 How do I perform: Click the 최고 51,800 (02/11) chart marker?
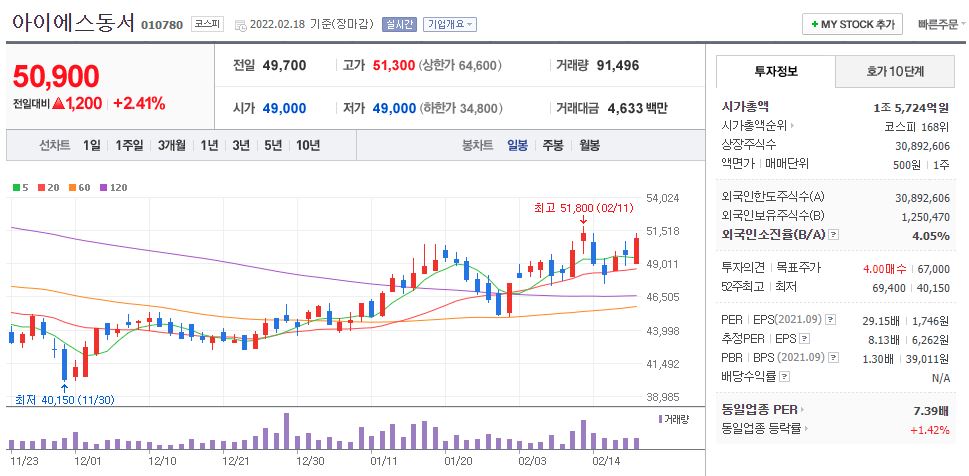coord(584,208)
